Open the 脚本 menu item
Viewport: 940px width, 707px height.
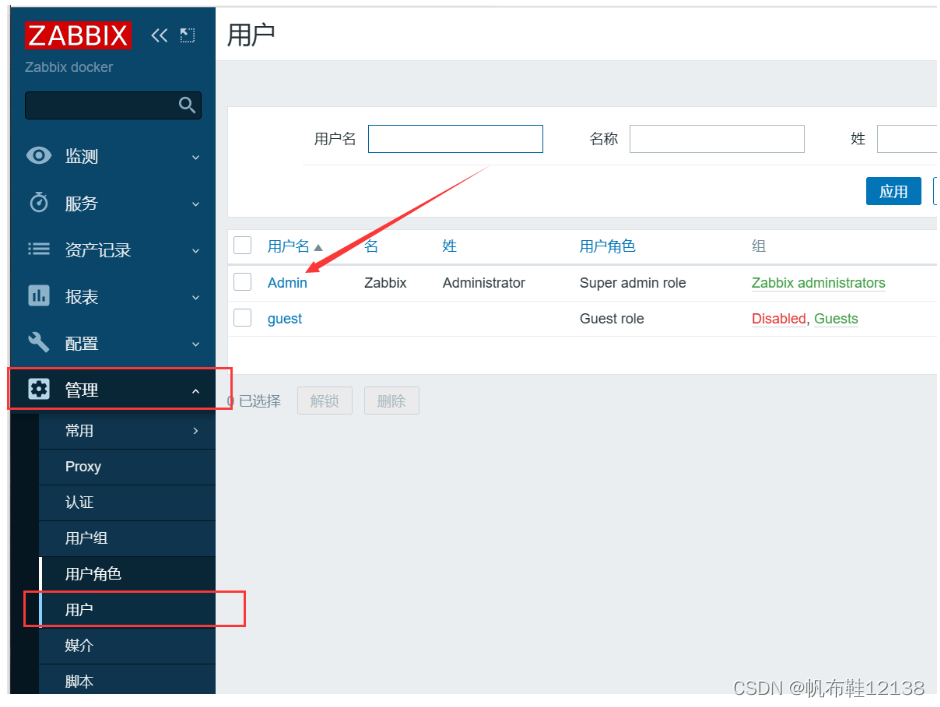127,681
